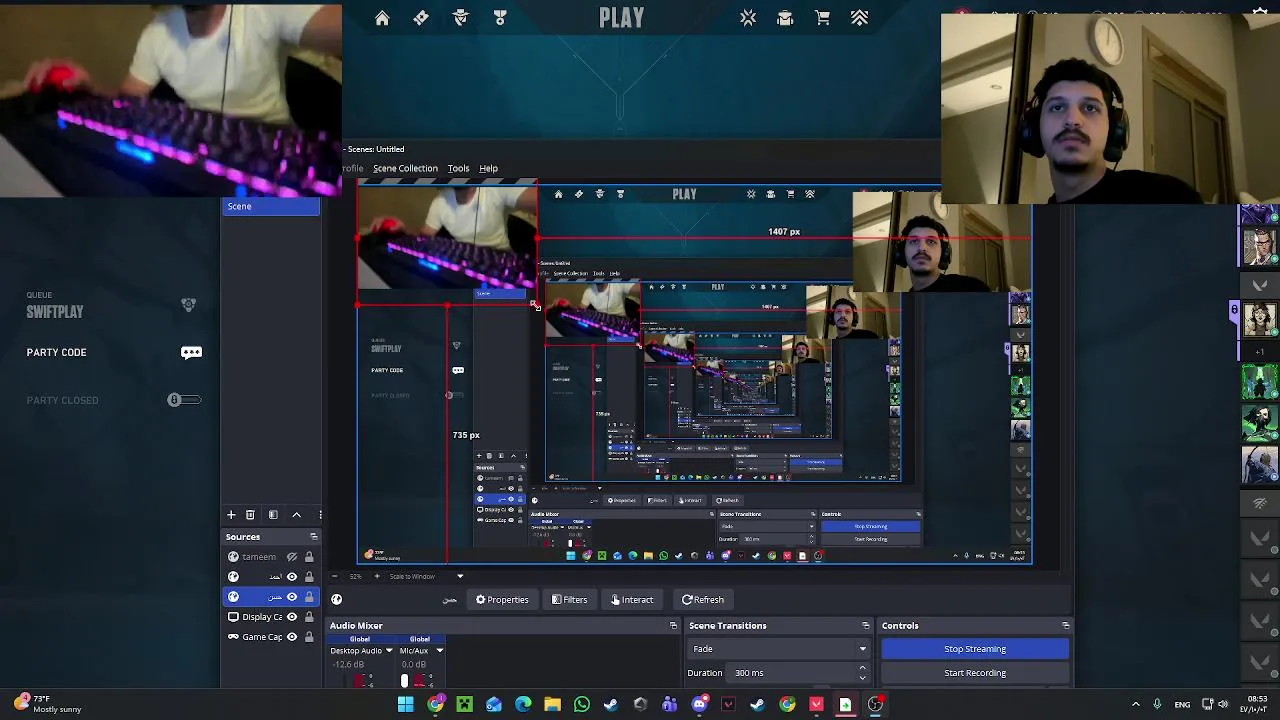Open Mic/Aux channel dropdown arrow
This screenshot has width=1280, height=720.
tap(439, 651)
